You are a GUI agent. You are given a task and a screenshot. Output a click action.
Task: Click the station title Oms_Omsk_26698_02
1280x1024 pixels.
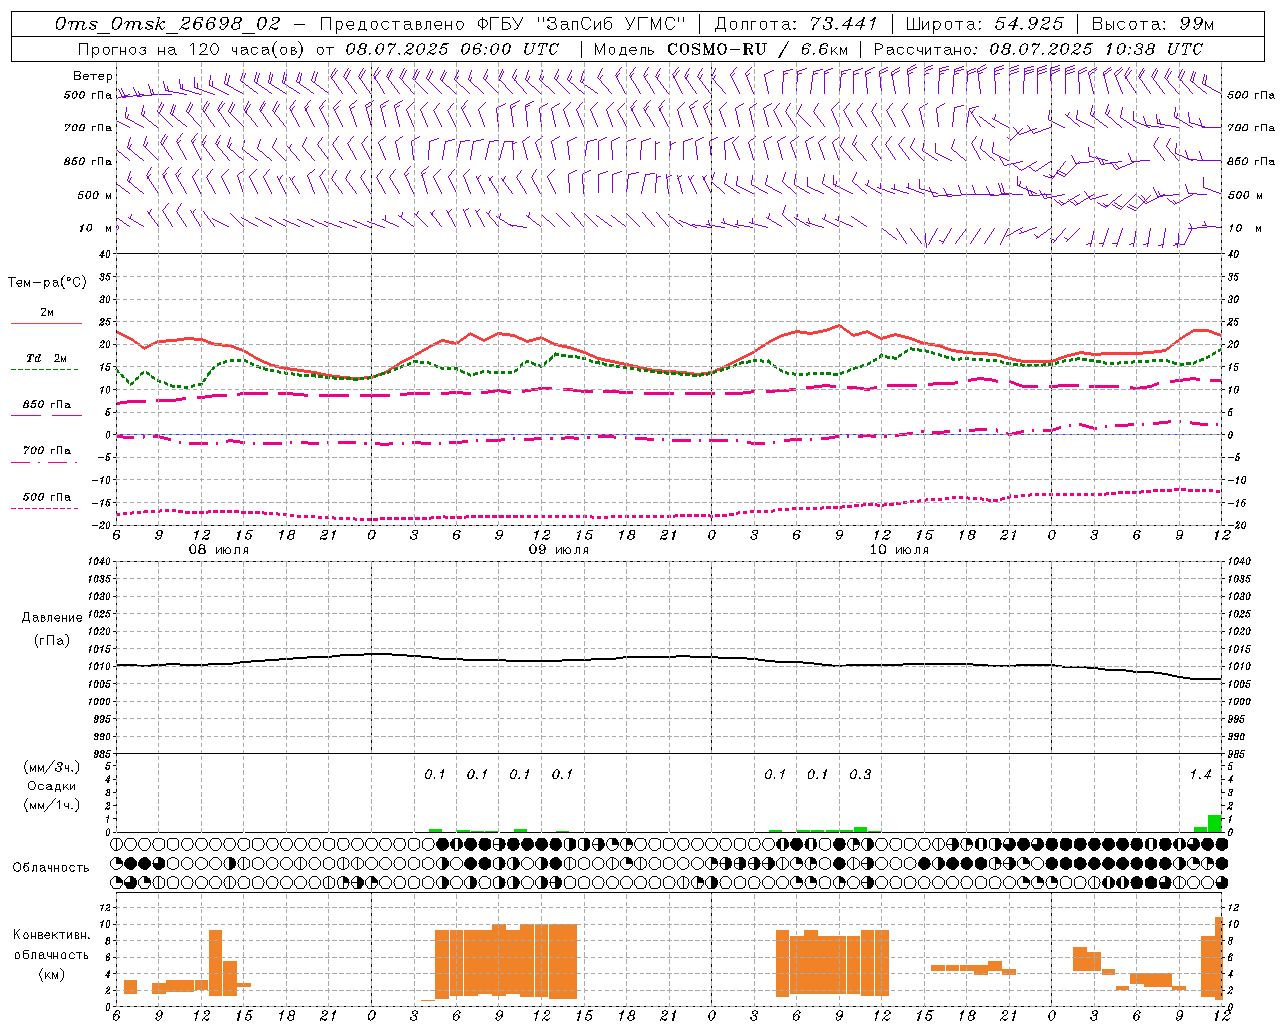click(168, 24)
